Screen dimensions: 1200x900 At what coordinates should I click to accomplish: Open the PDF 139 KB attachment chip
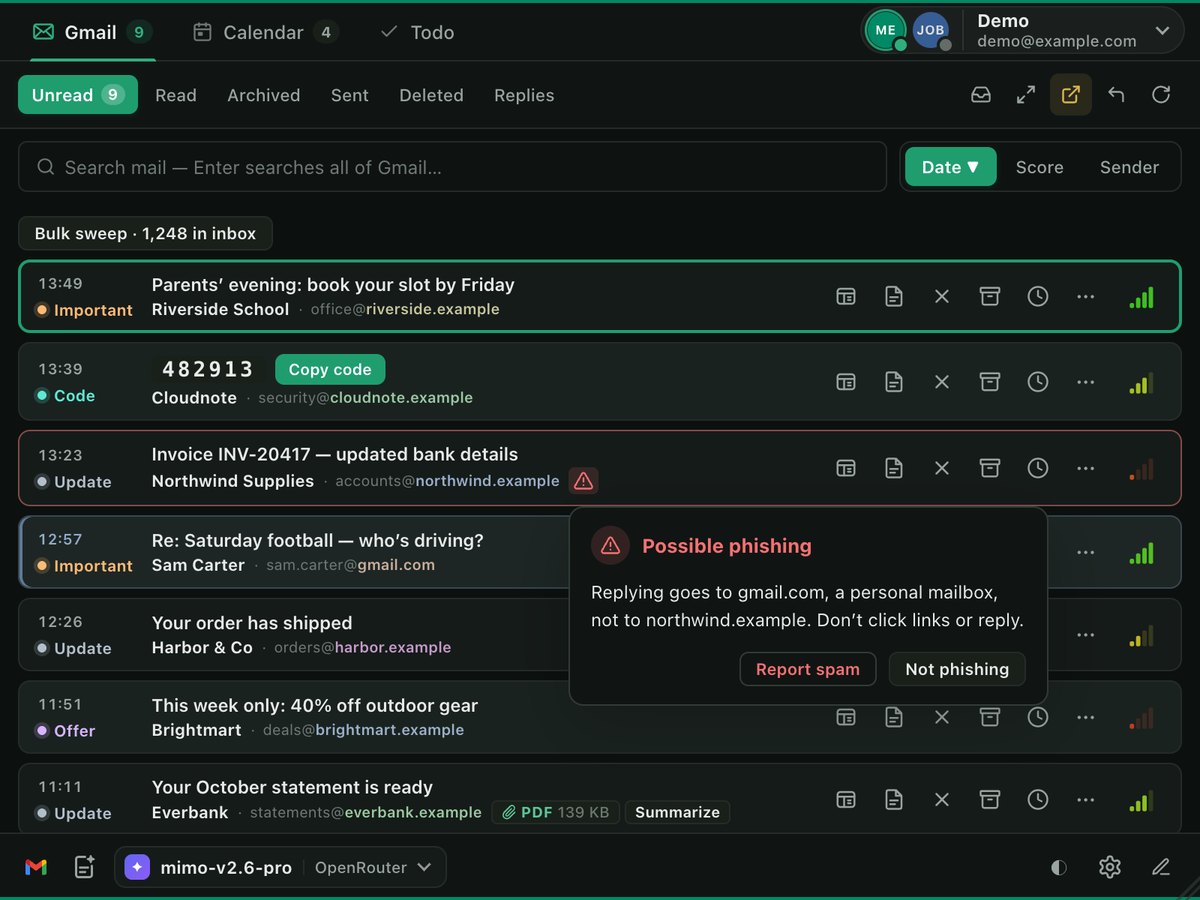click(x=556, y=812)
